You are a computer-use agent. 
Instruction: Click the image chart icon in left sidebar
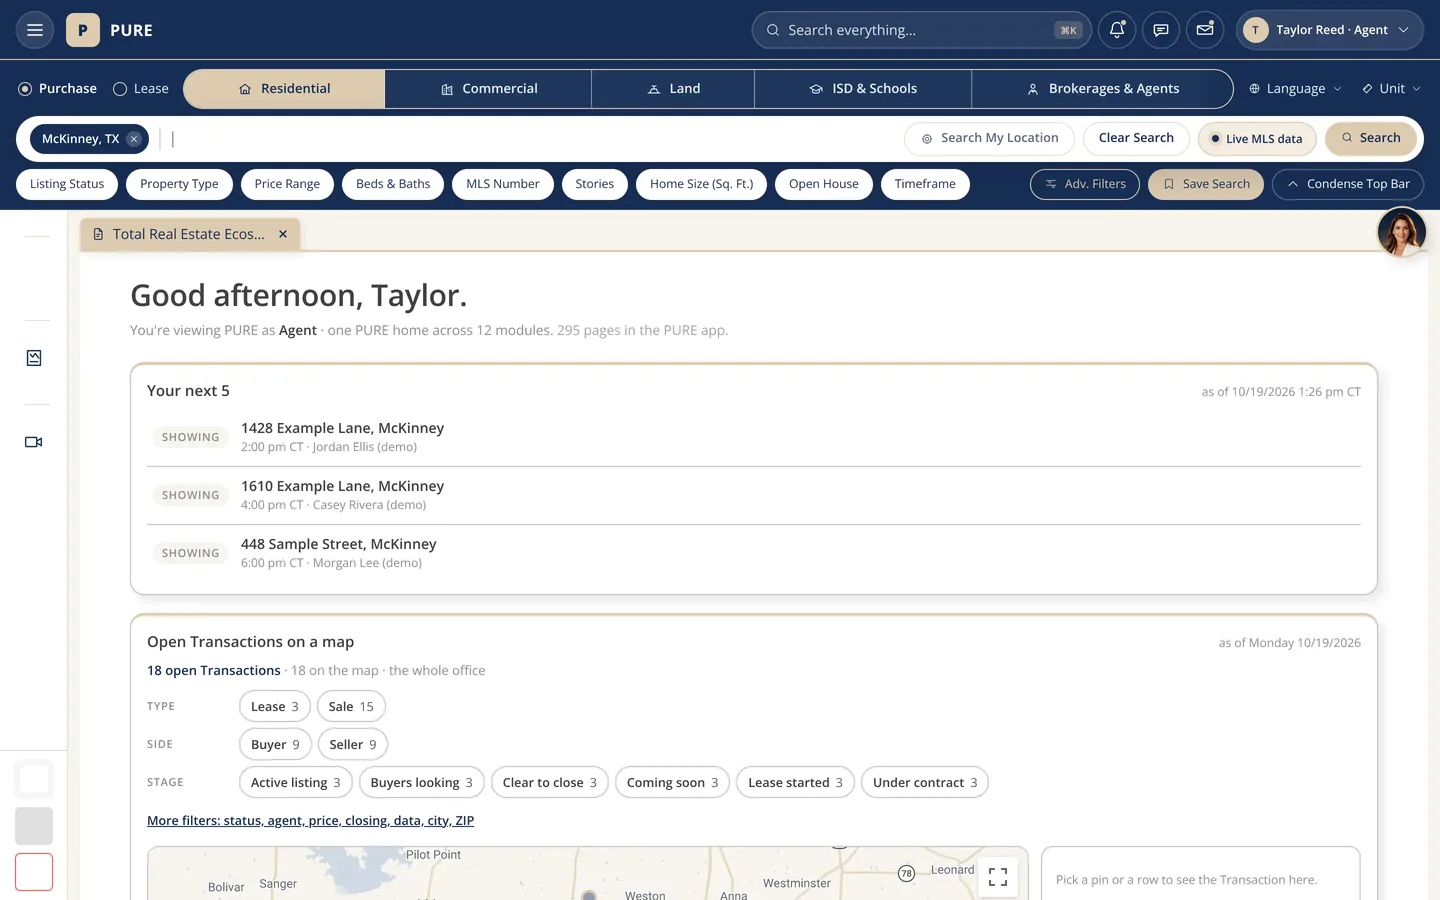point(34,358)
